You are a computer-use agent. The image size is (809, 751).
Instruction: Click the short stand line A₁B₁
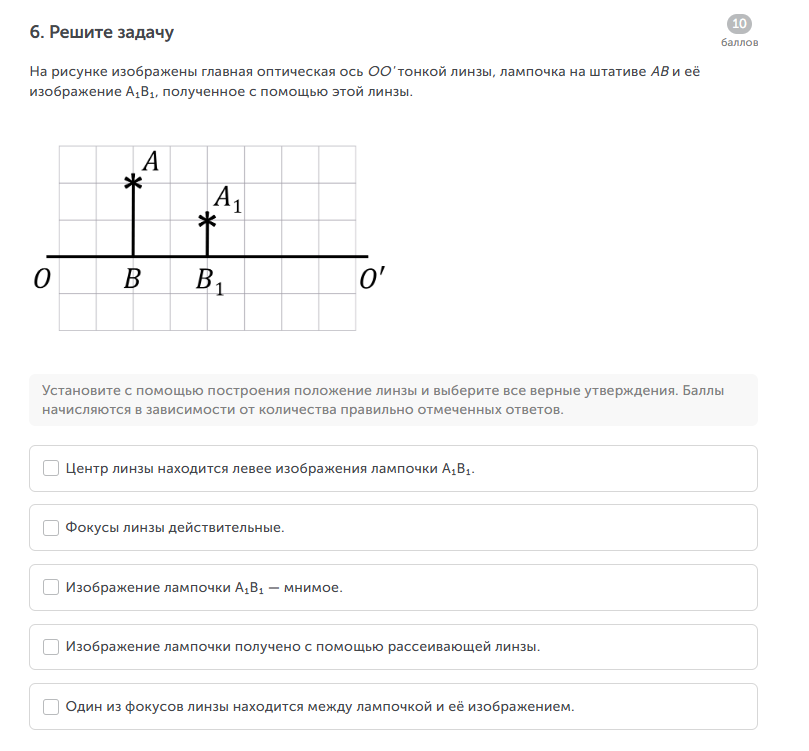coord(207,242)
